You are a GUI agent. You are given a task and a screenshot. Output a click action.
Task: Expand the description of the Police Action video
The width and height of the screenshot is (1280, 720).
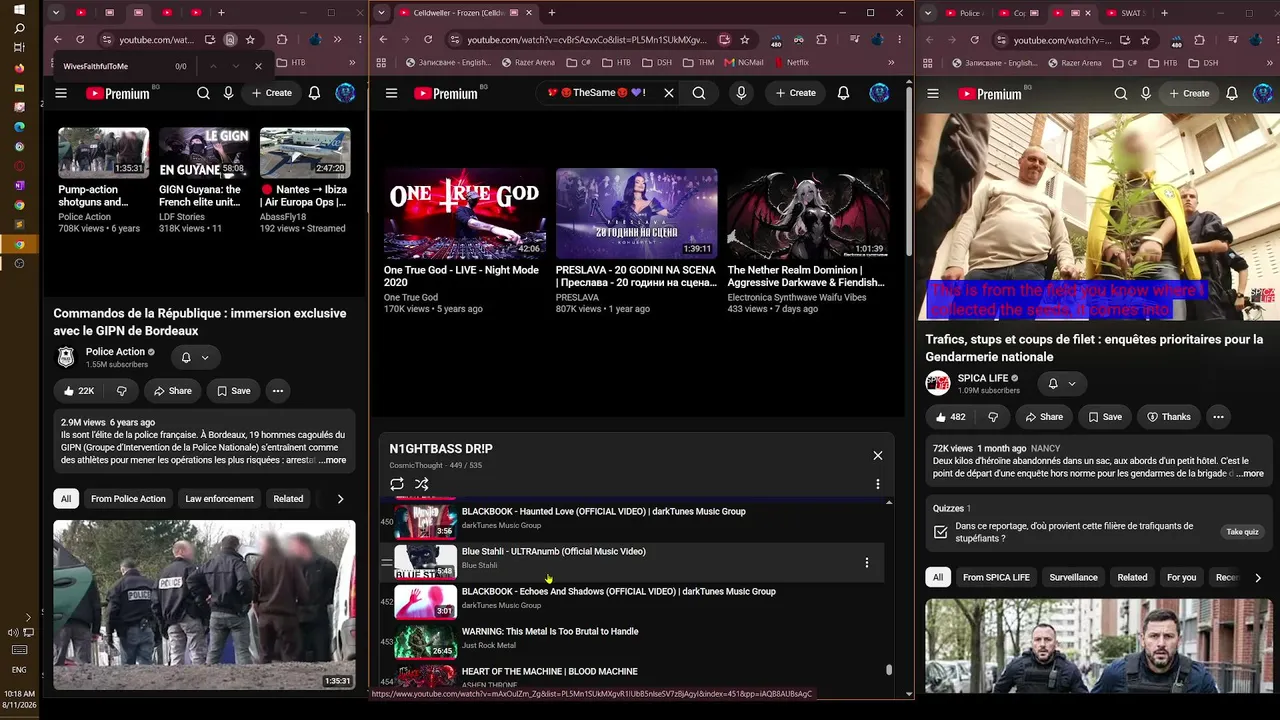332,460
